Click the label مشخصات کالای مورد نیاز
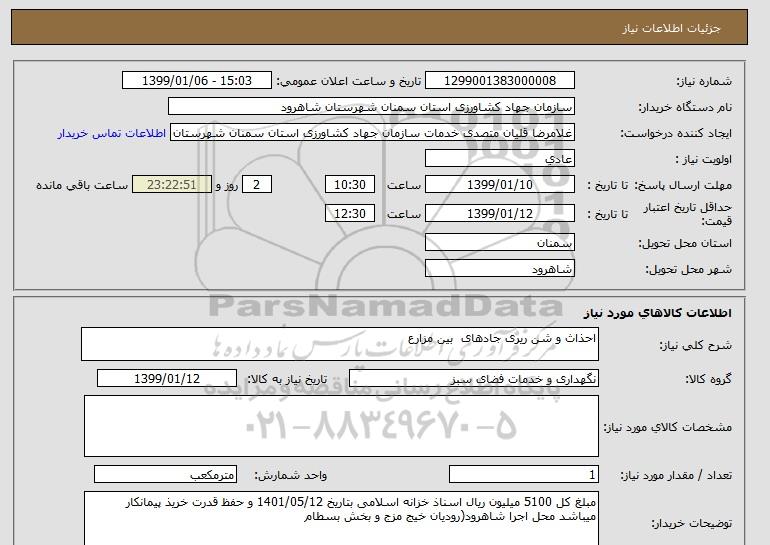This screenshot has width=770, height=545. tap(668, 428)
